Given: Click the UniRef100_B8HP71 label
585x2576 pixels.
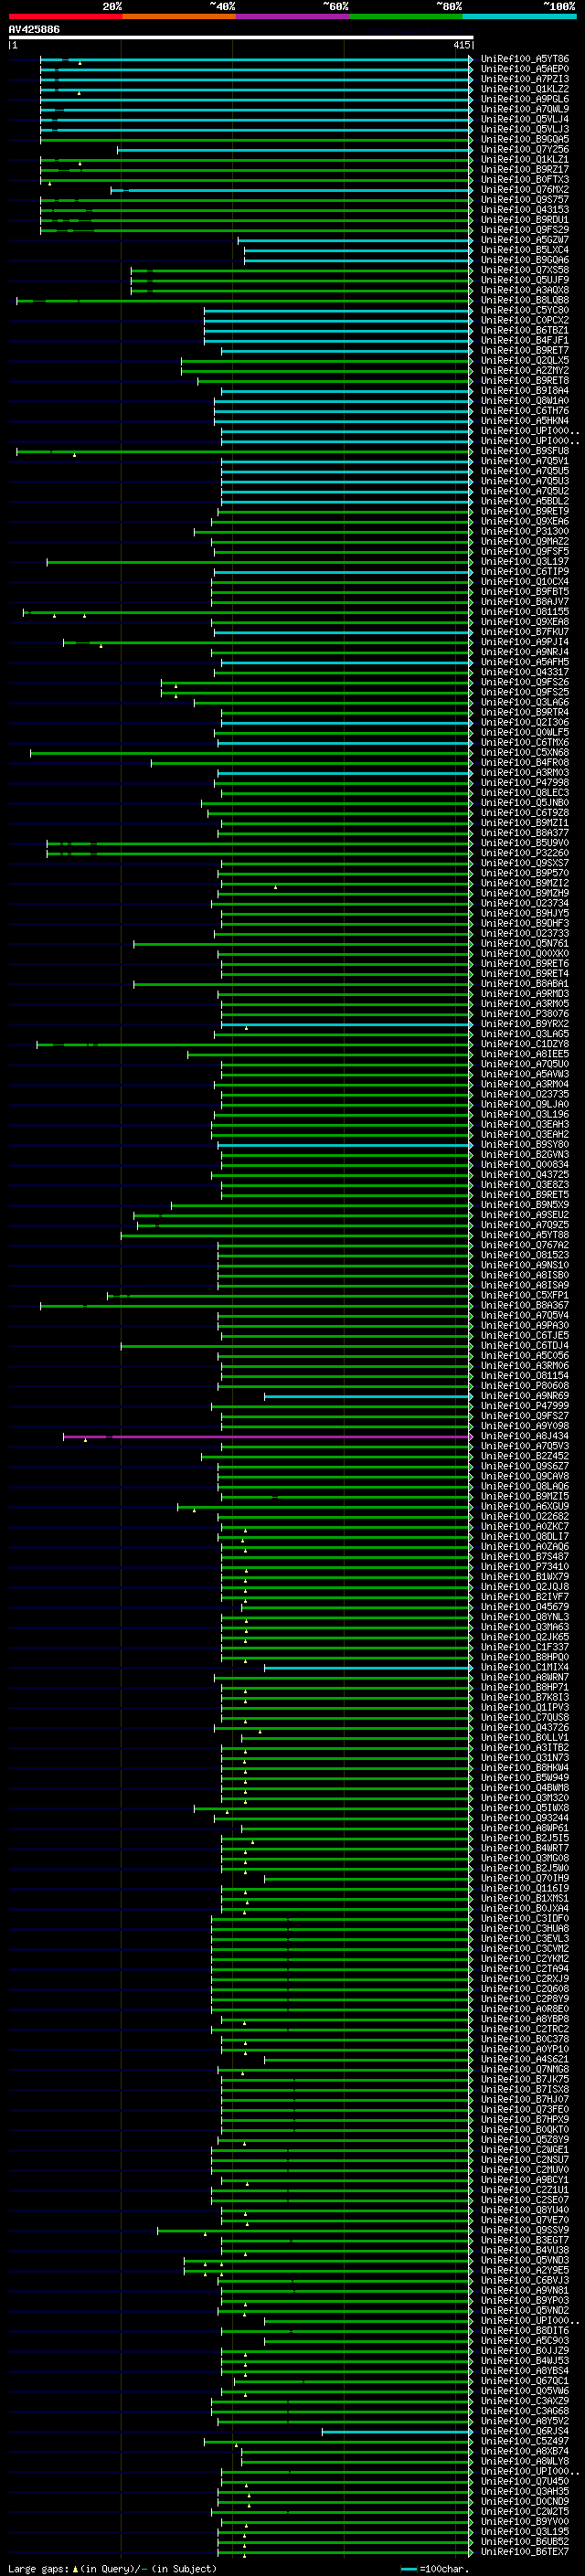Looking at the screenshot, I should coord(524,1687).
